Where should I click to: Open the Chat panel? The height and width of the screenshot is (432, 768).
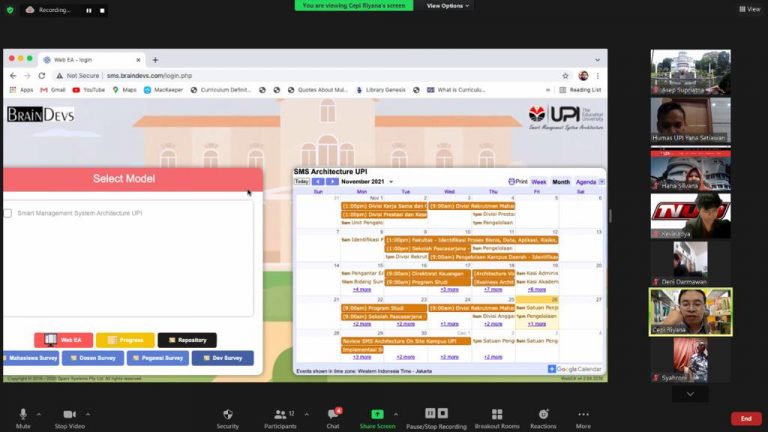[333, 419]
